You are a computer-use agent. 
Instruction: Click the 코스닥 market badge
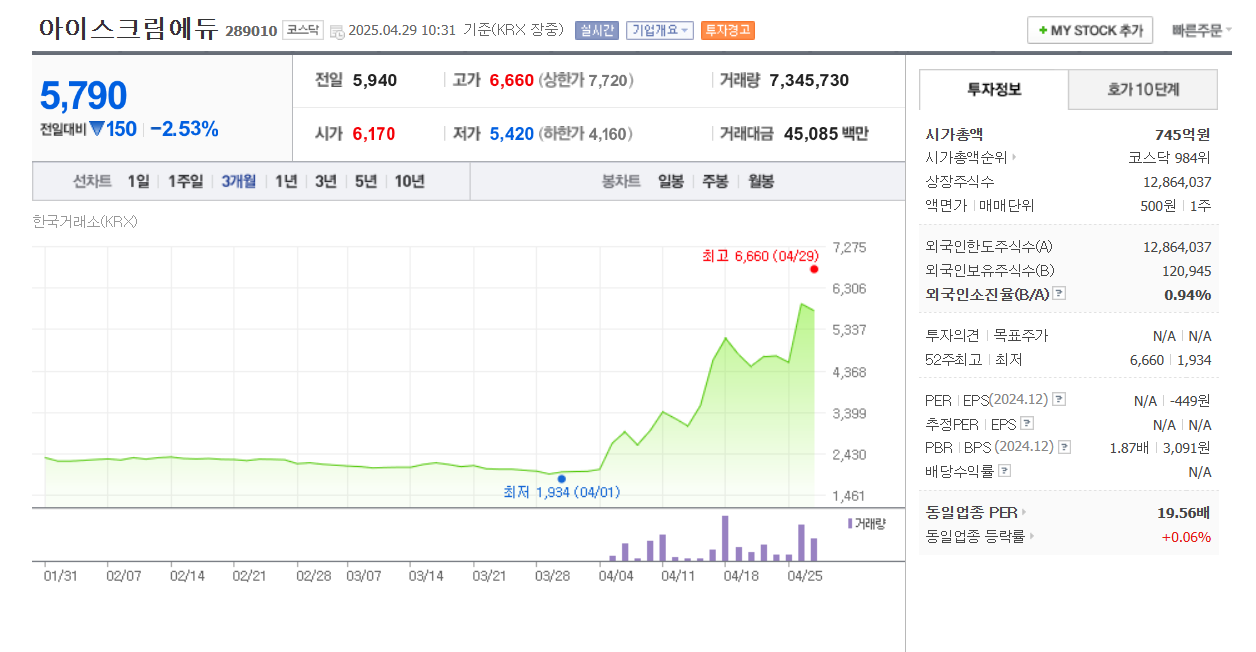[303, 30]
